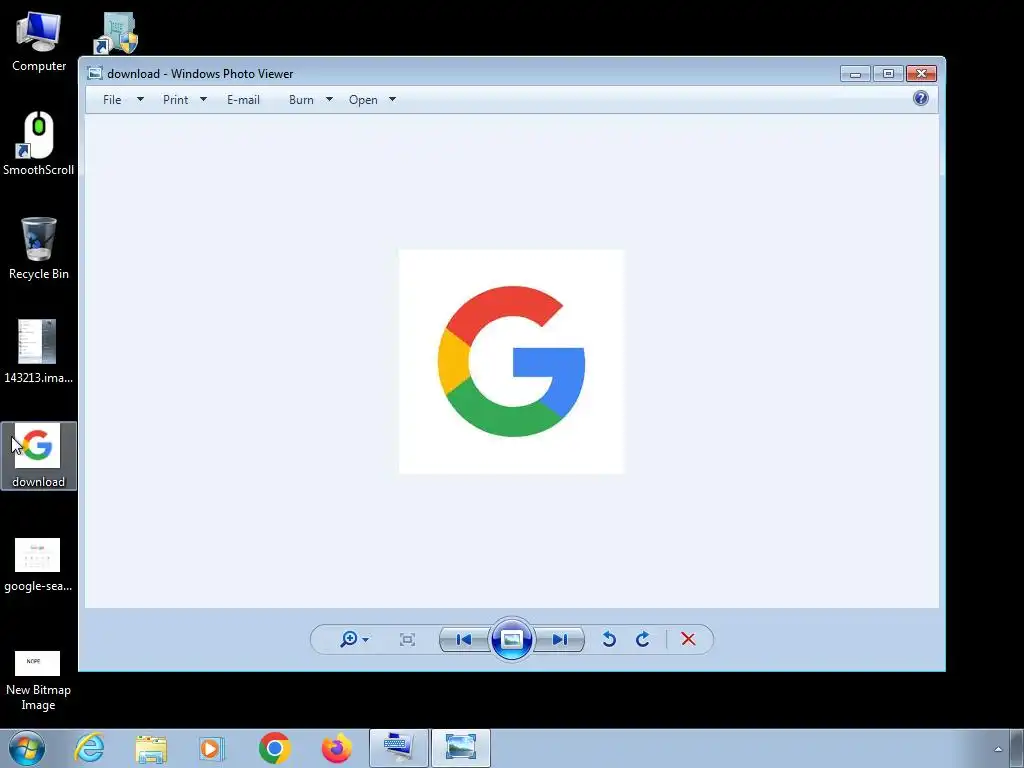Image resolution: width=1024 pixels, height=768 pixels.
Task: Rotate image counterclockwise
Action: pos(609,639)
